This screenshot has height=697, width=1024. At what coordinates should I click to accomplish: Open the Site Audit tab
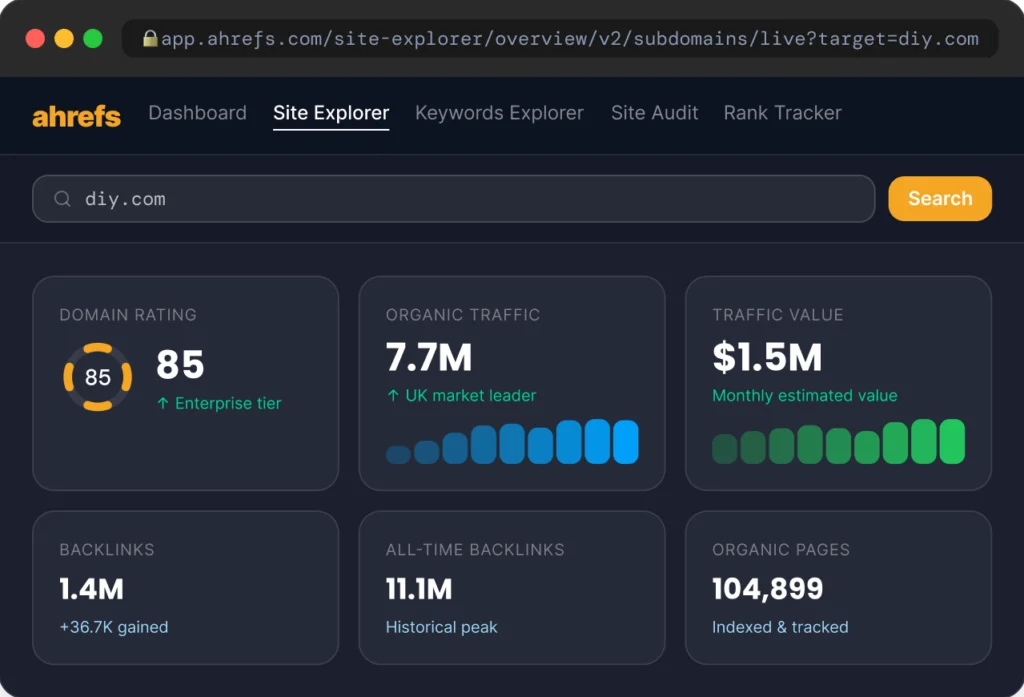[x=654, y=113]
